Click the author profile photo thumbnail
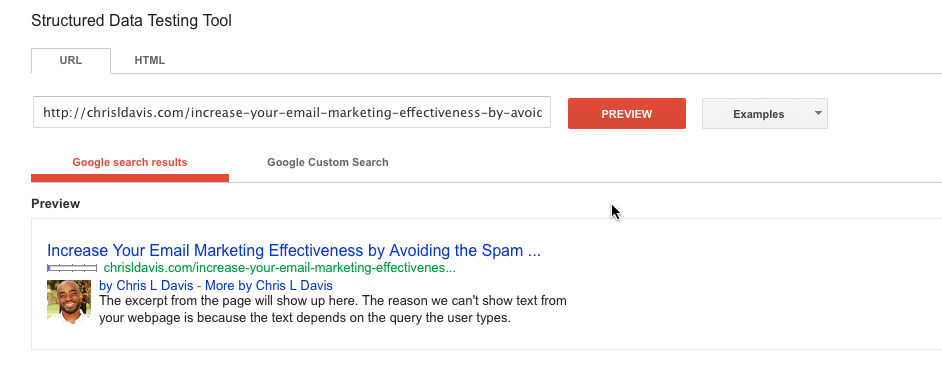 pos(69,302)
